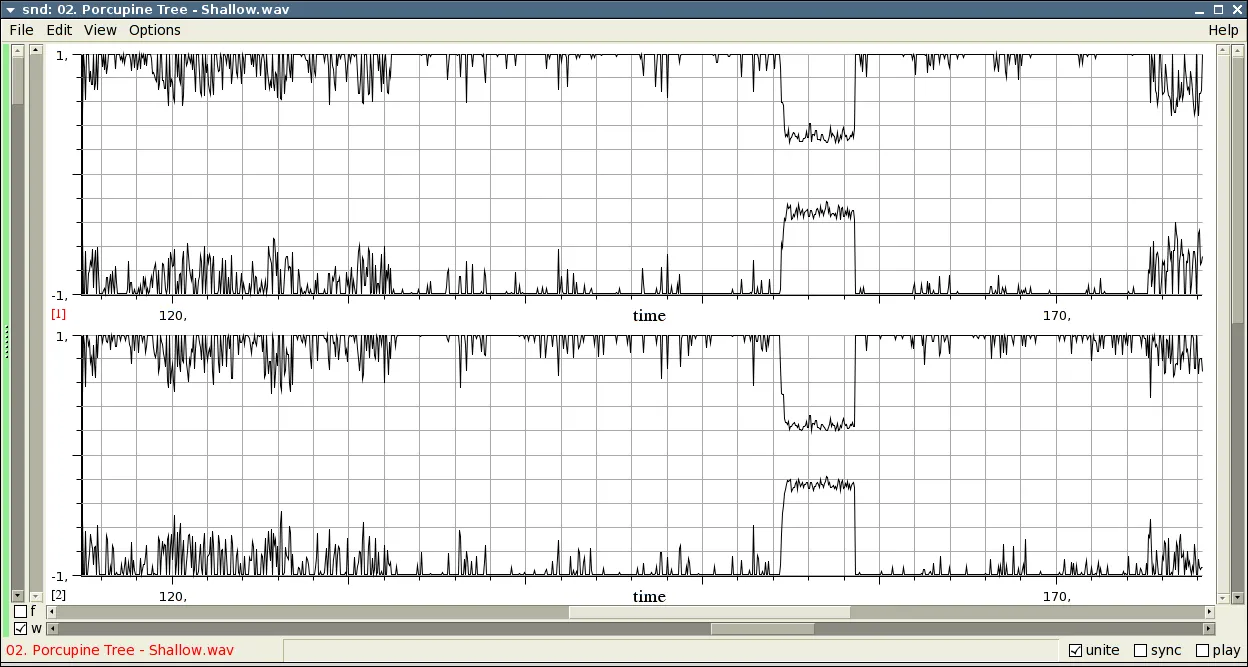
Task: Open the window menu triangle in title bar
Action: [x=10, y=9]
